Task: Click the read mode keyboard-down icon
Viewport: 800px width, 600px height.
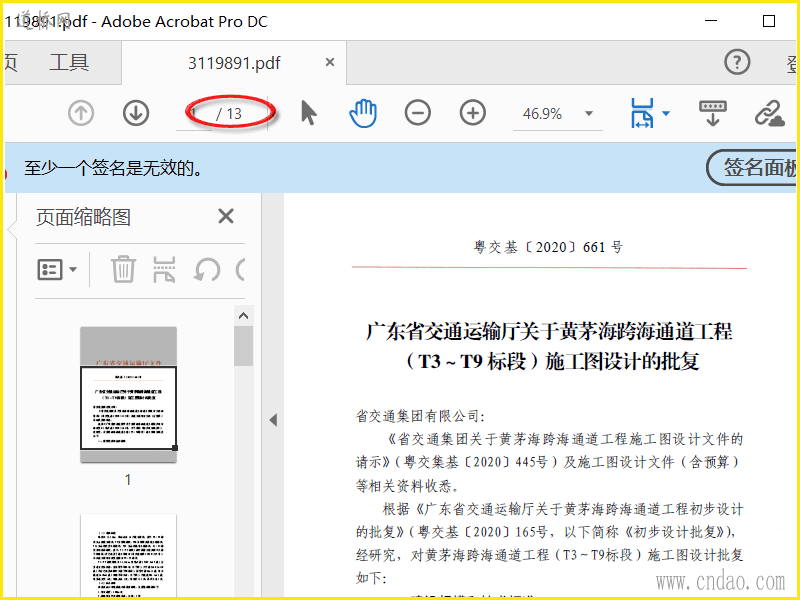Action: pyautogui.click(x=713, y=113)
